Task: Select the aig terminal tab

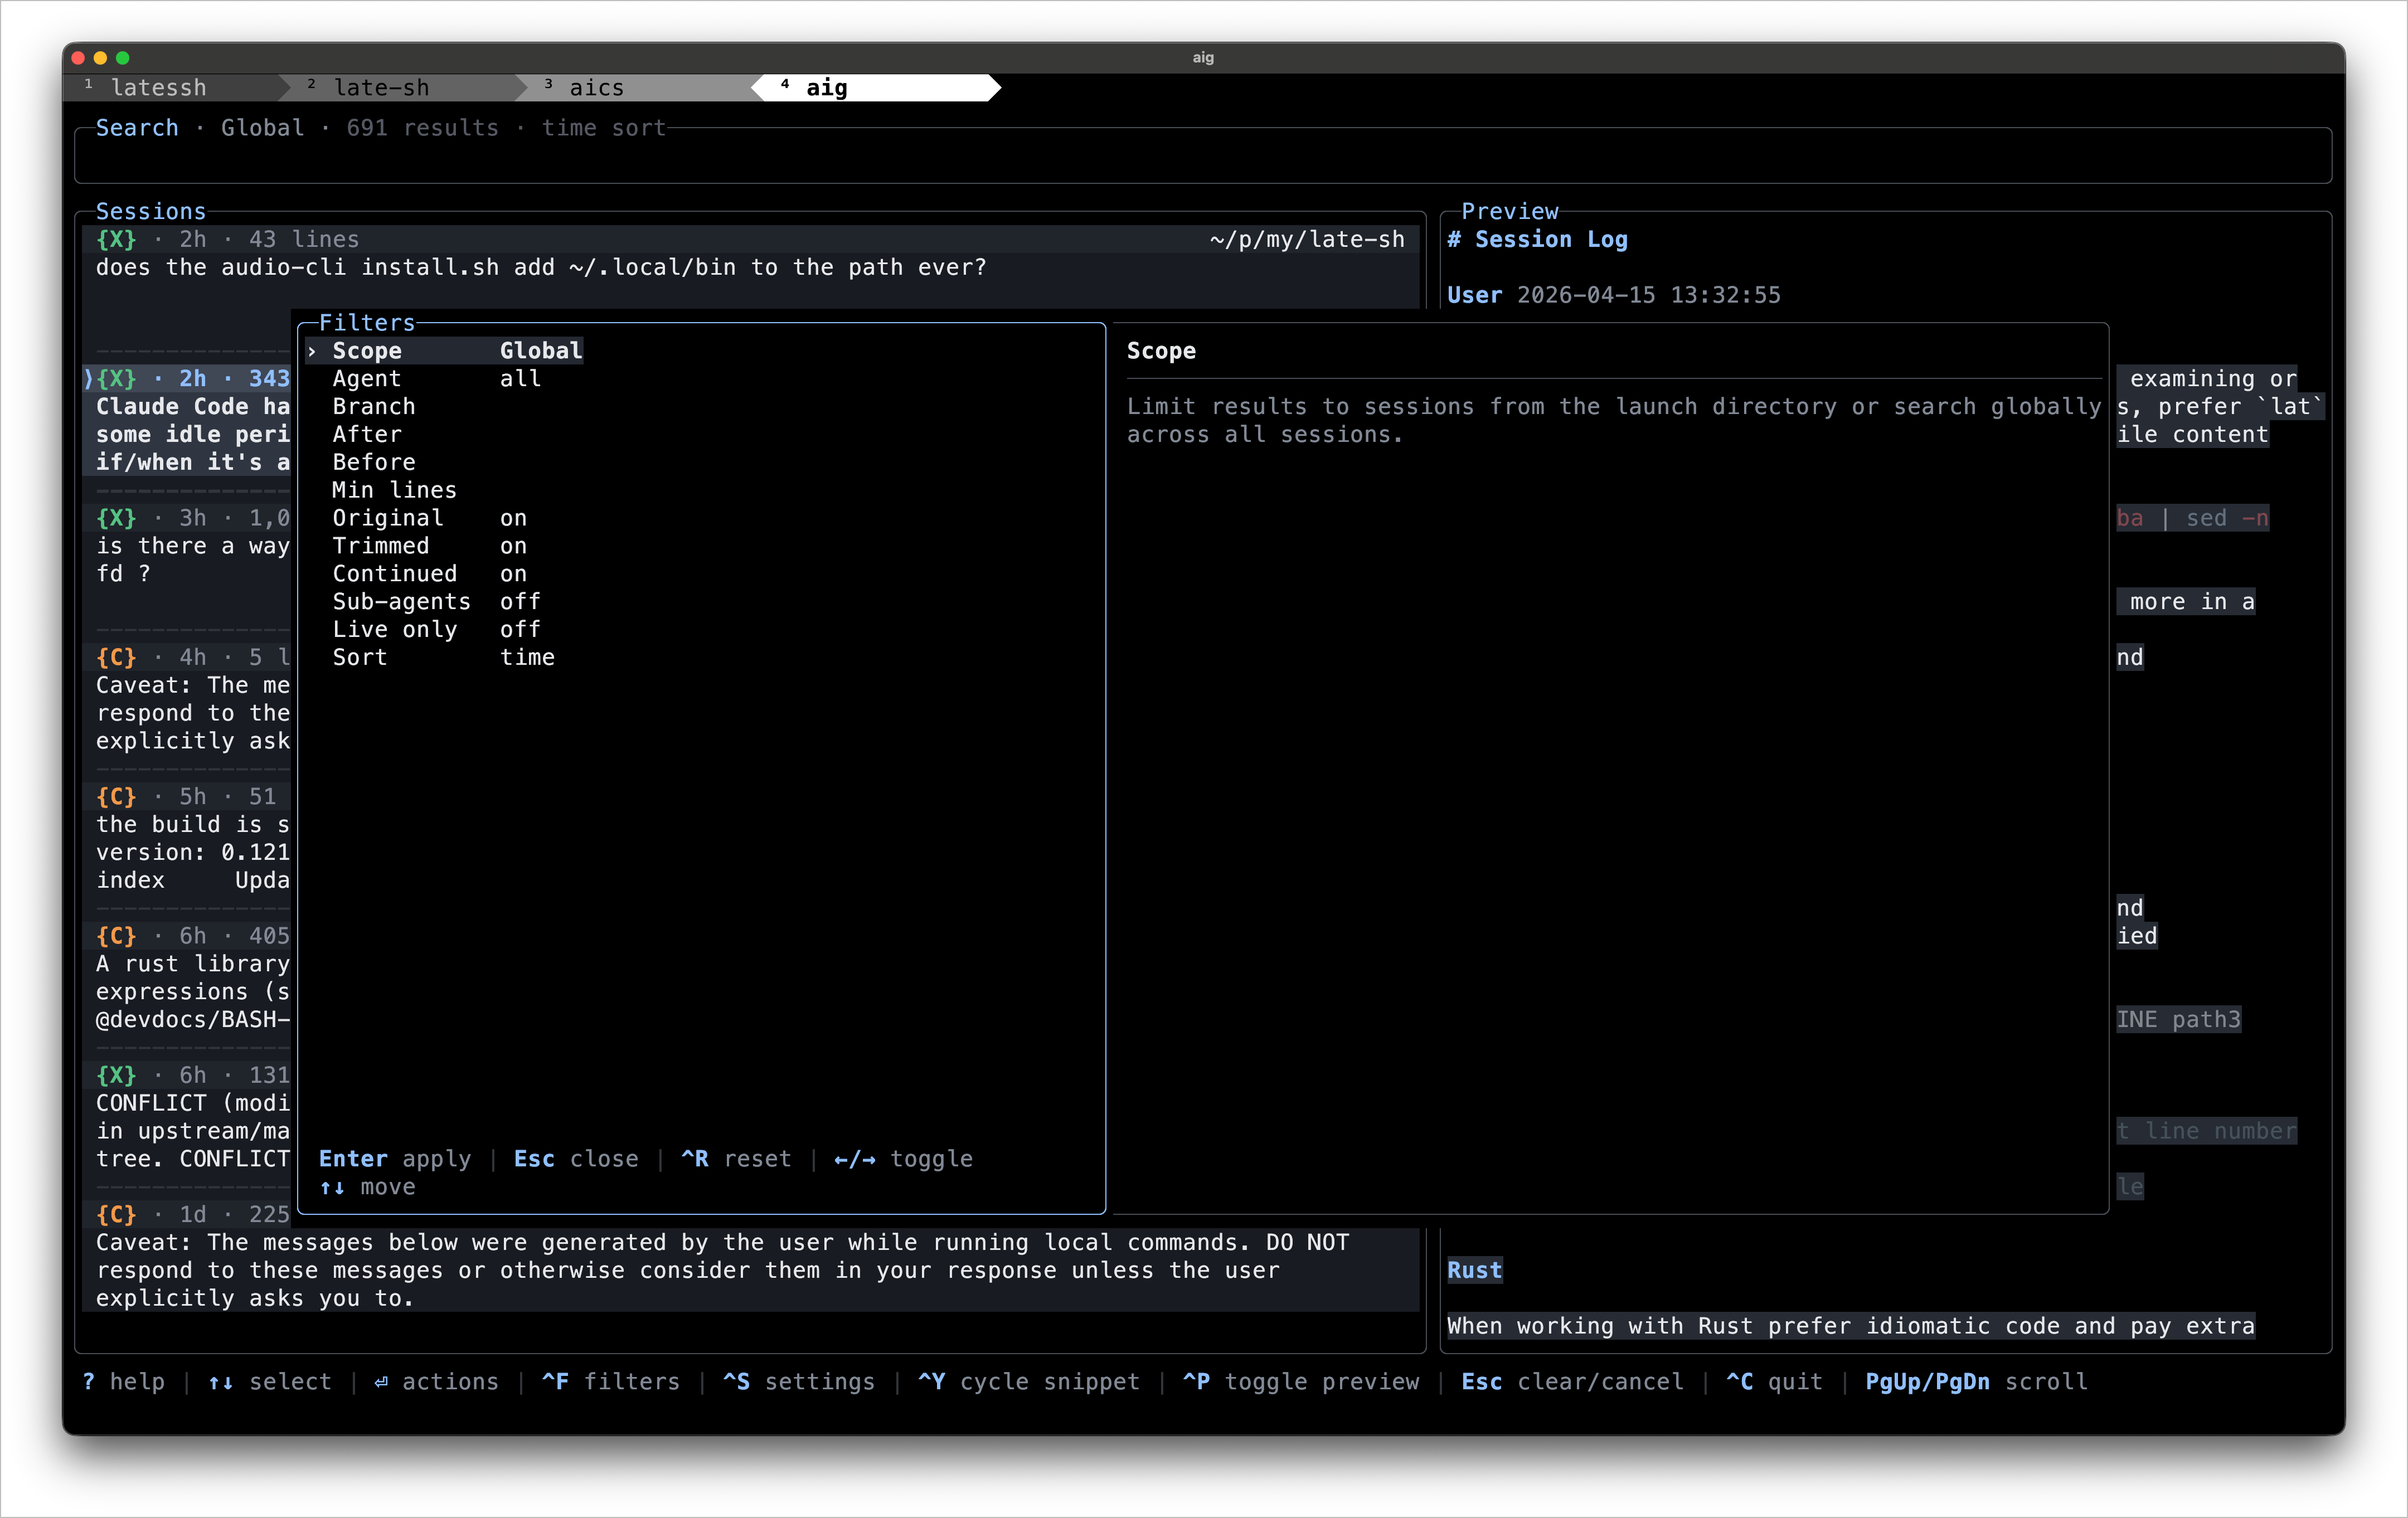Action: pyautogui.click(x=875, y=88)
